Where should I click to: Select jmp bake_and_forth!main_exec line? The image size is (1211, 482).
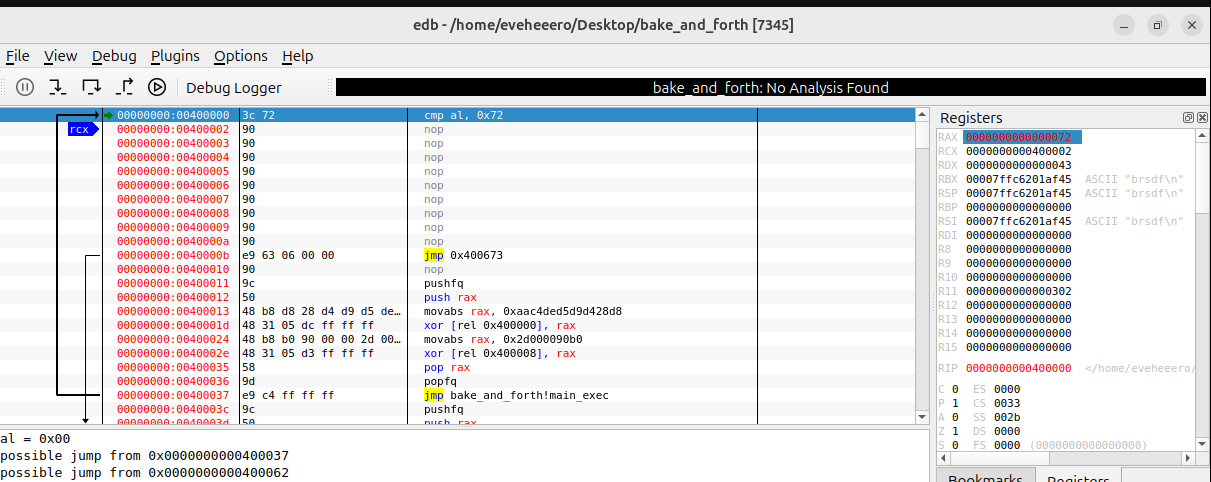(x=516, y=395)
